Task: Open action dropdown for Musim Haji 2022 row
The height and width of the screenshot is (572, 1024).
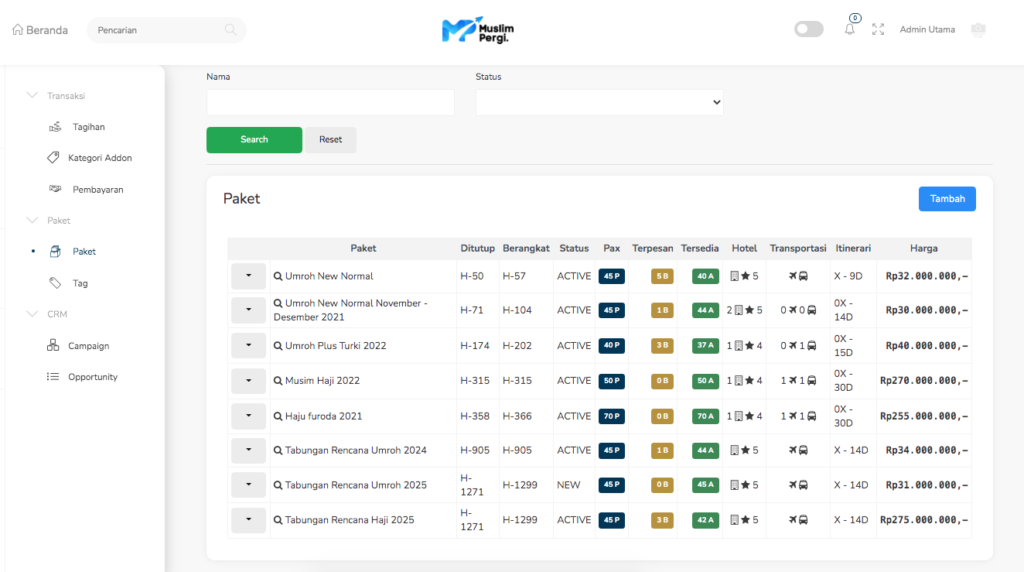Action: 248,381
